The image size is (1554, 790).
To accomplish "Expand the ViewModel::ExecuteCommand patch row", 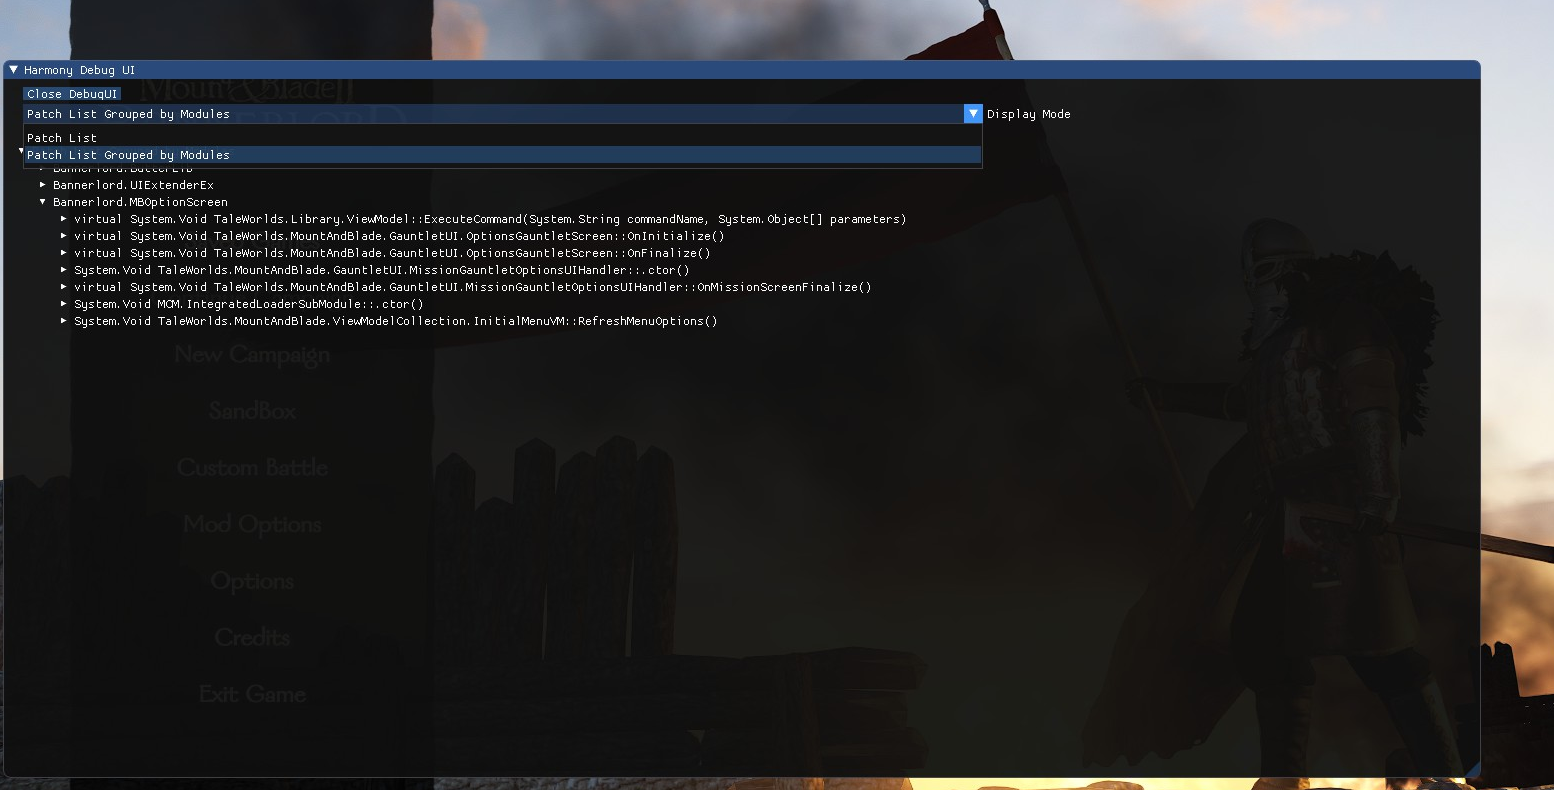I will pyautogui.click(x=64, y=219).
